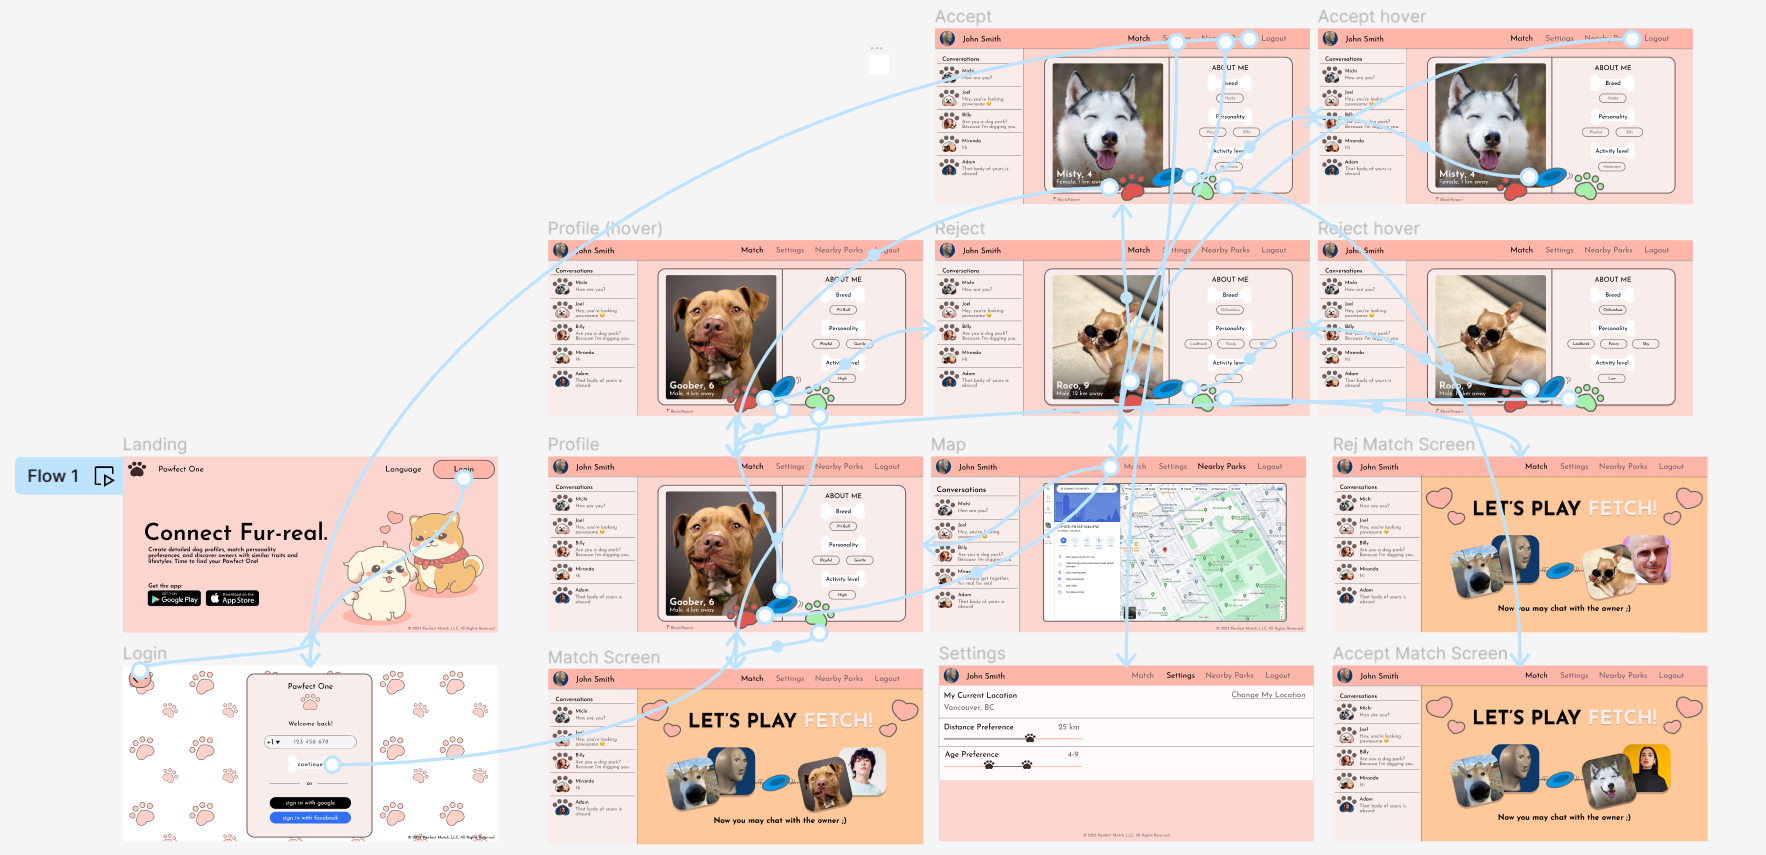Click sign in with google button
1766x855 pixels.
click(310, 803)
